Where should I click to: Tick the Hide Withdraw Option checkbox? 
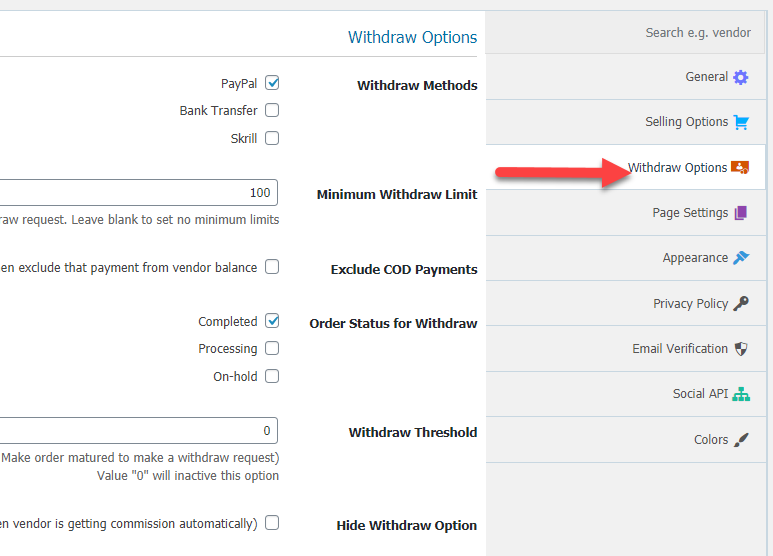click(x=272, y=522)
